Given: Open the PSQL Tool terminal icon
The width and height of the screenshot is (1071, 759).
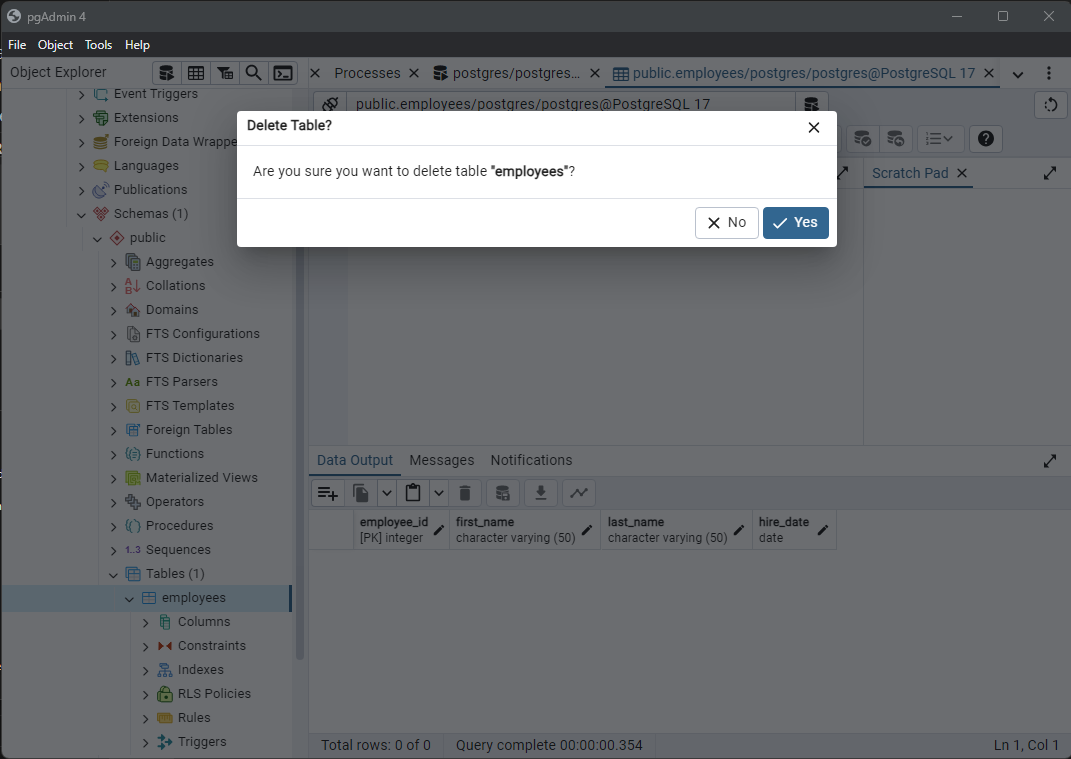Looking at the screenshot, I should [282, 72].
